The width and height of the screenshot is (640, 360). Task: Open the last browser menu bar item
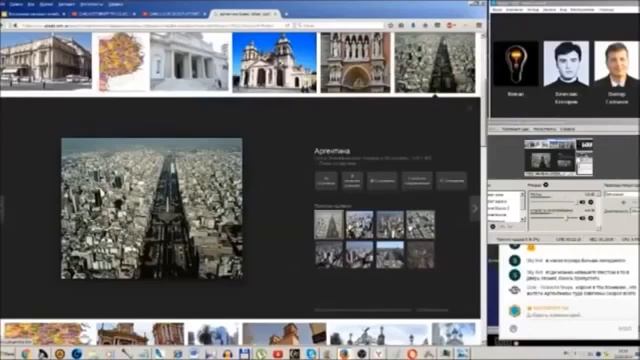pyautogui.click(x=116, y=4)
